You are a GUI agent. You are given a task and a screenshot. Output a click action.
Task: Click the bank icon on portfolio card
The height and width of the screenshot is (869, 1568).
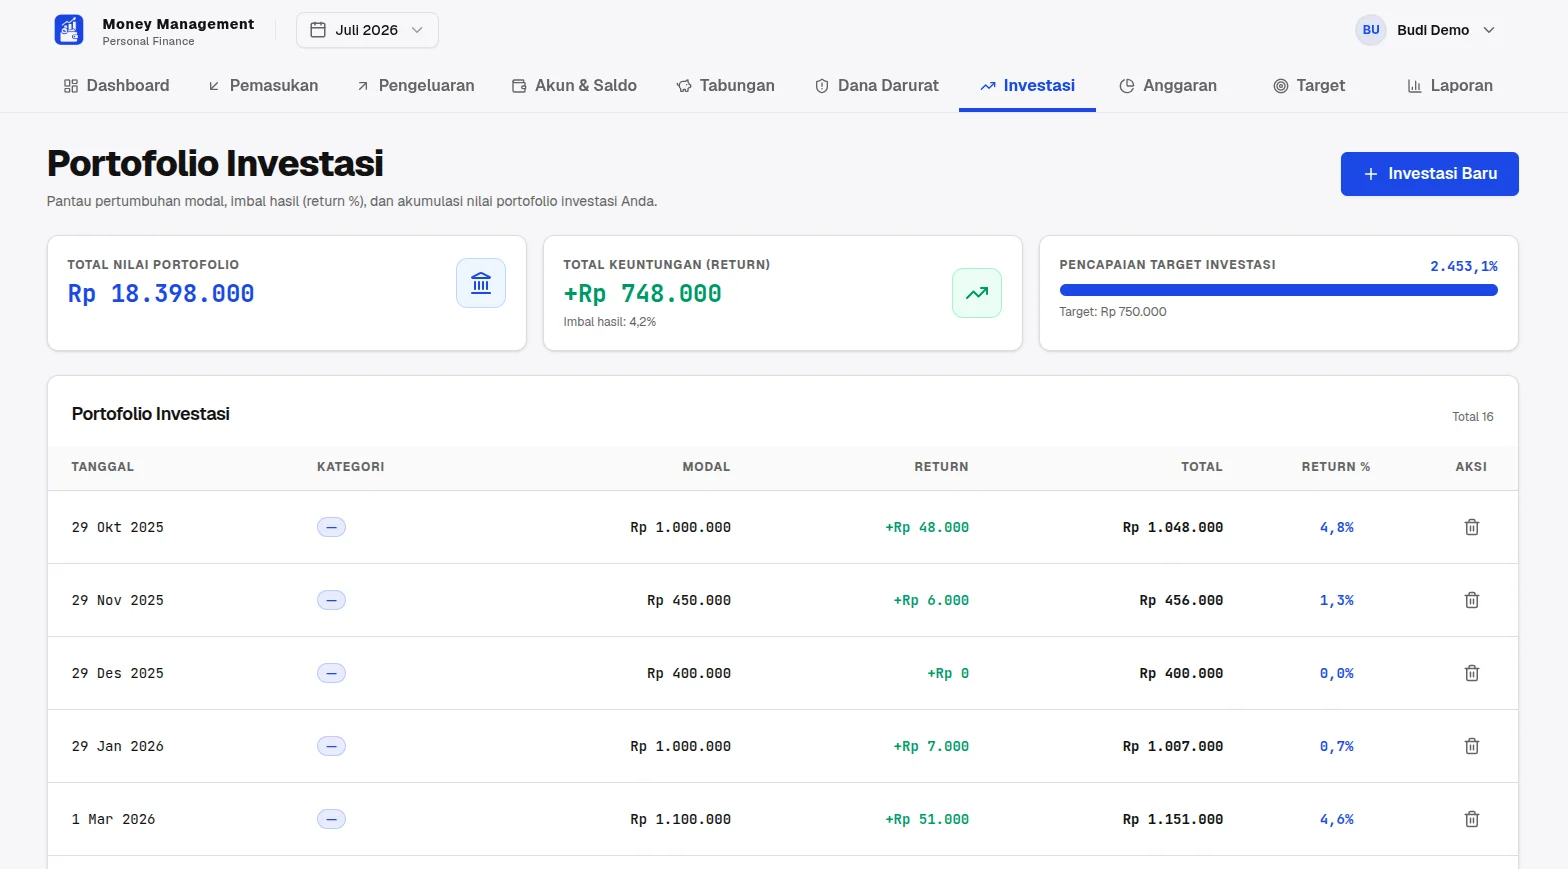(x=481, y=283)
